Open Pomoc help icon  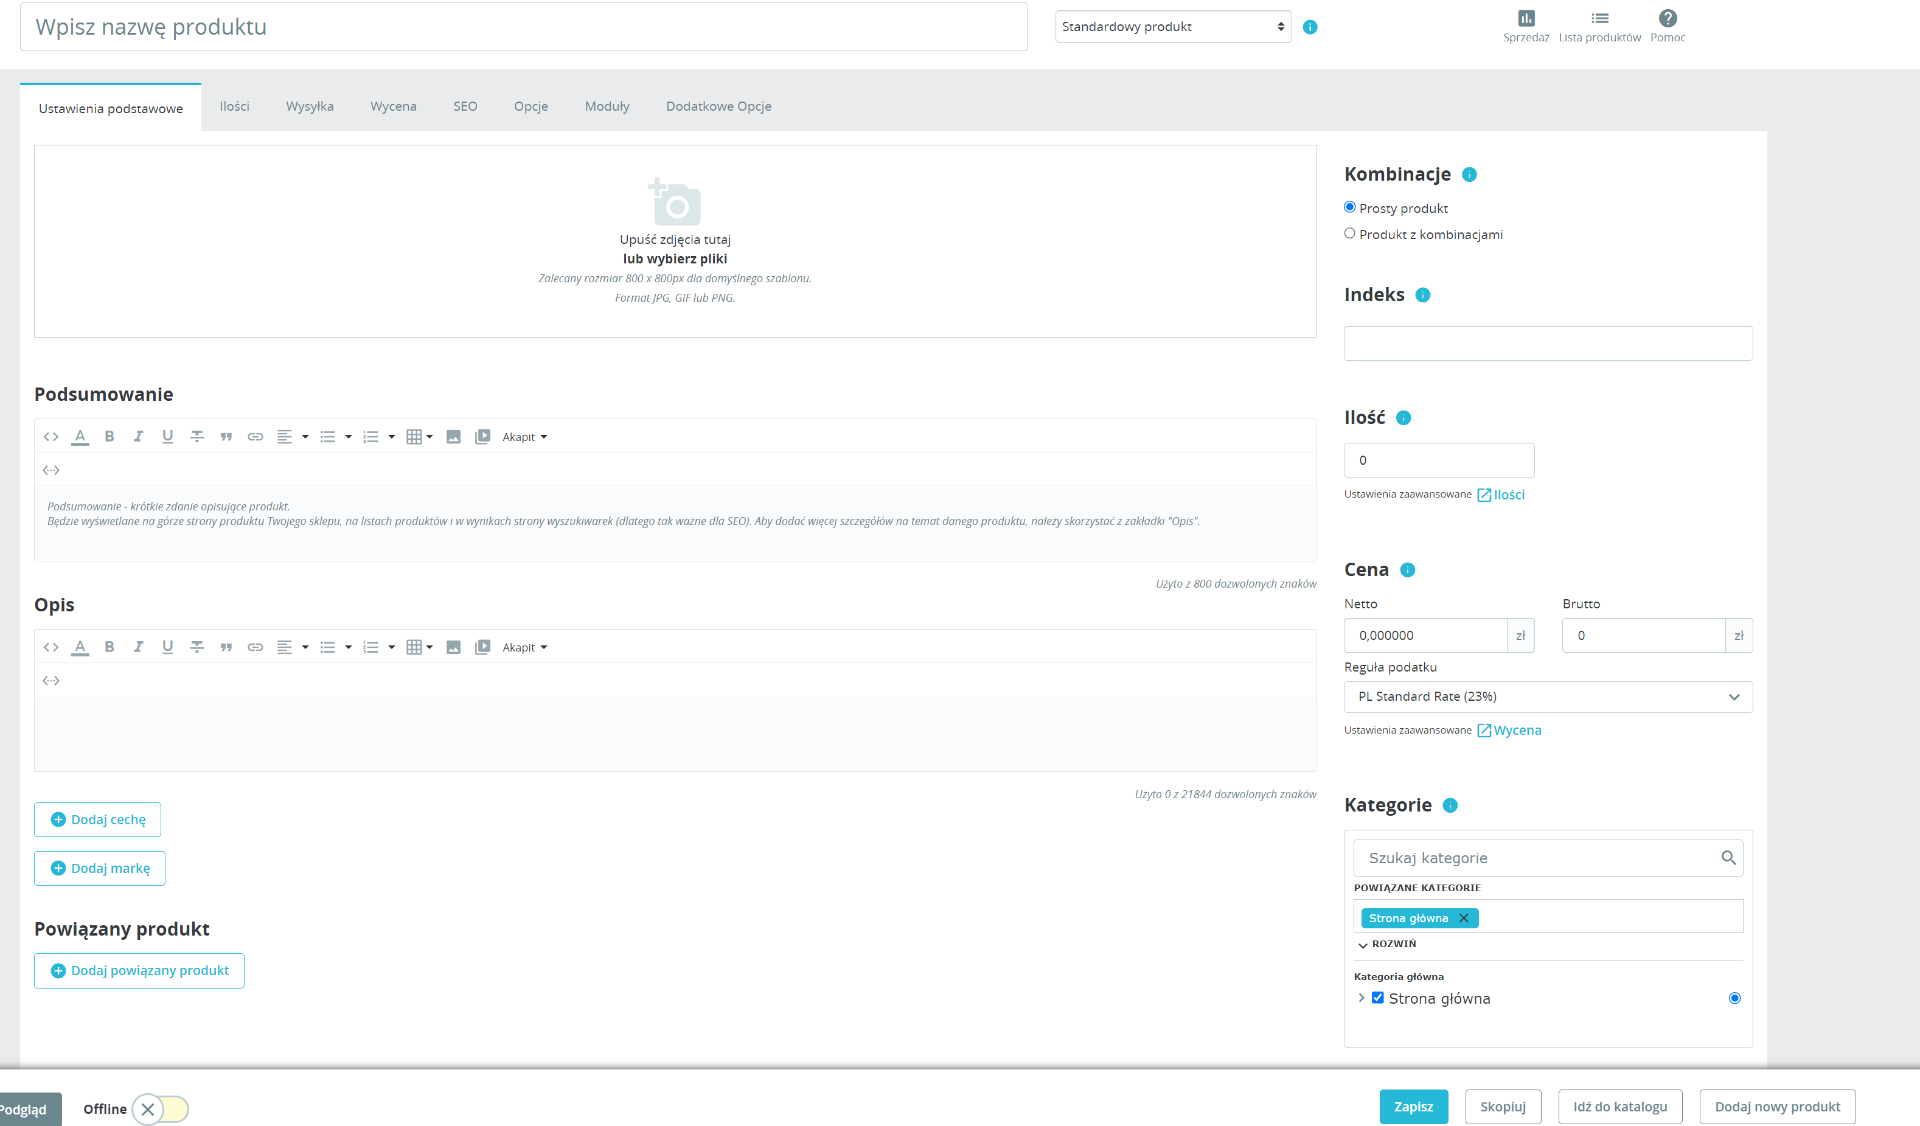click(1667, 19)
